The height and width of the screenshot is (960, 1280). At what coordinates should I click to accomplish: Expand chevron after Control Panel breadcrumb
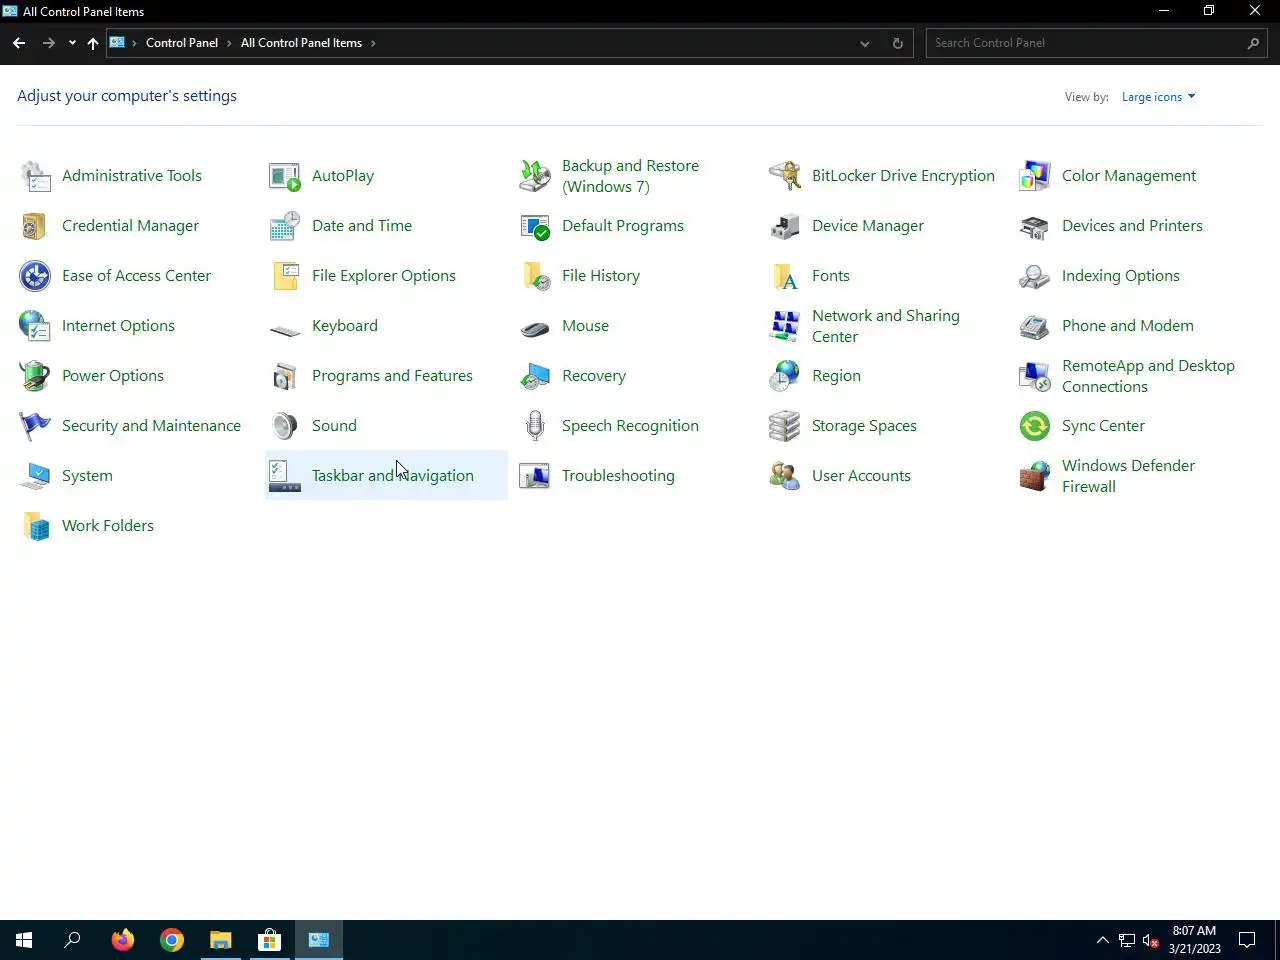[x=229, y=43]
